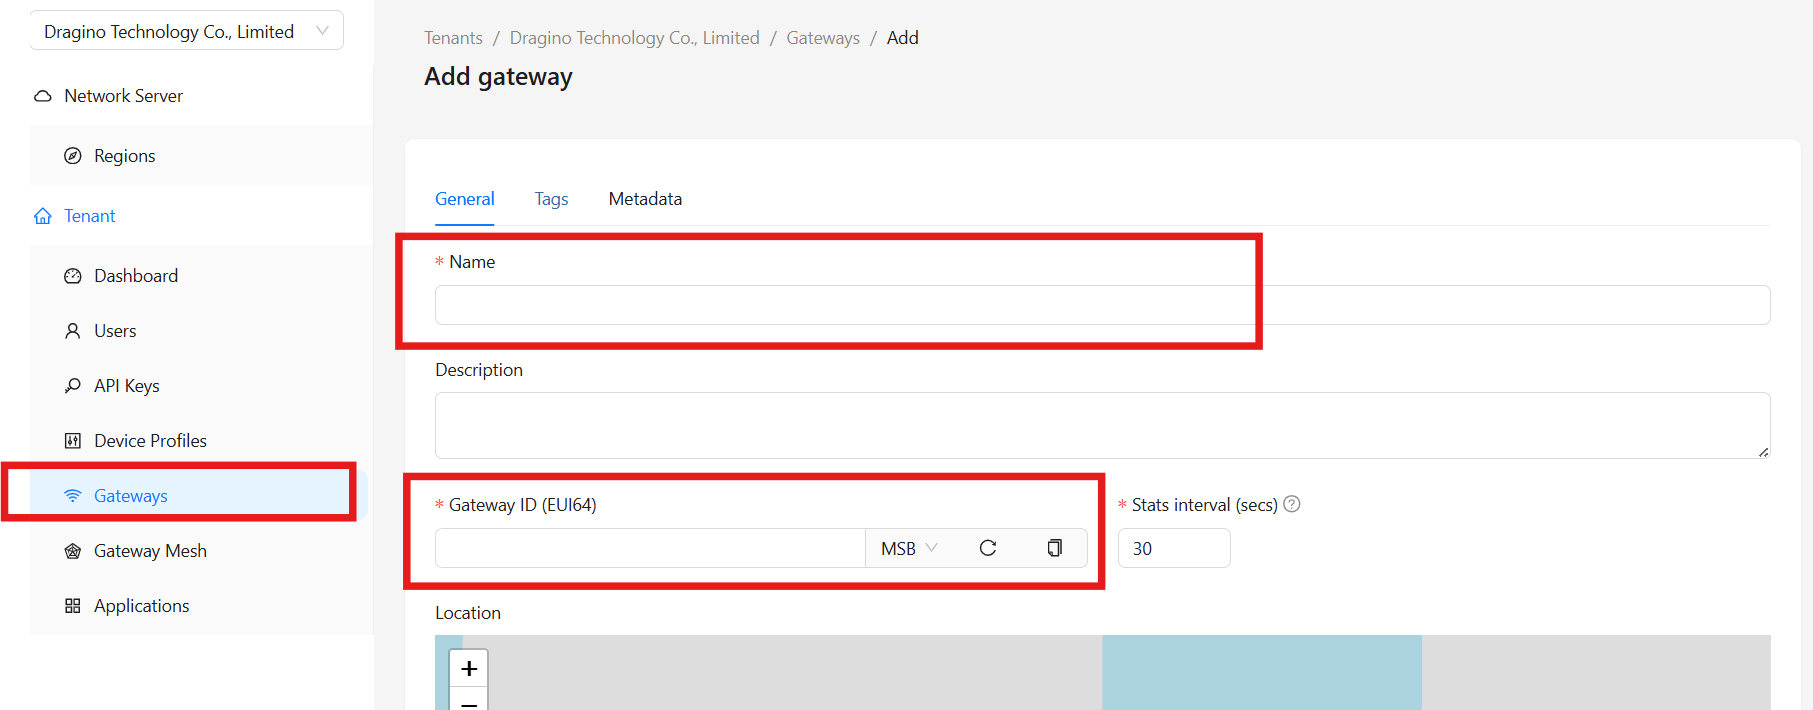Zoom in on the location map

tap(469, 668)
